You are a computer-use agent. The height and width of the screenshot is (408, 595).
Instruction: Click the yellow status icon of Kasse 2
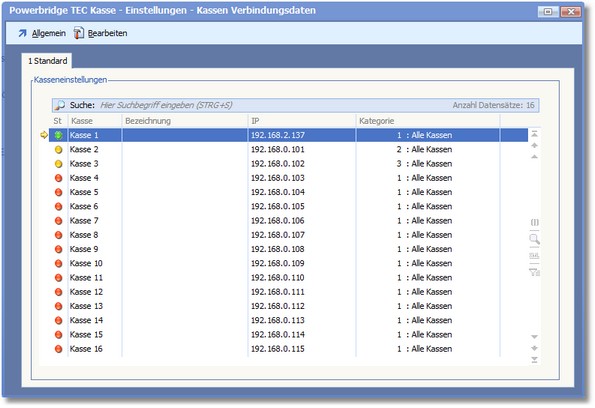[x=58, y=150]
